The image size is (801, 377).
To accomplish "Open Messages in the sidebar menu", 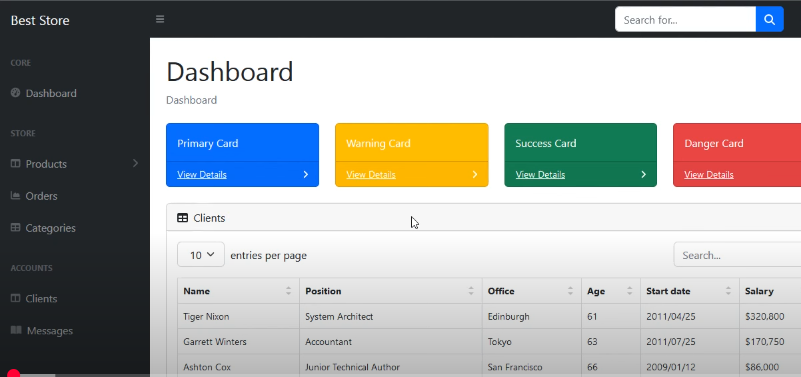I will tap(50, 331).
